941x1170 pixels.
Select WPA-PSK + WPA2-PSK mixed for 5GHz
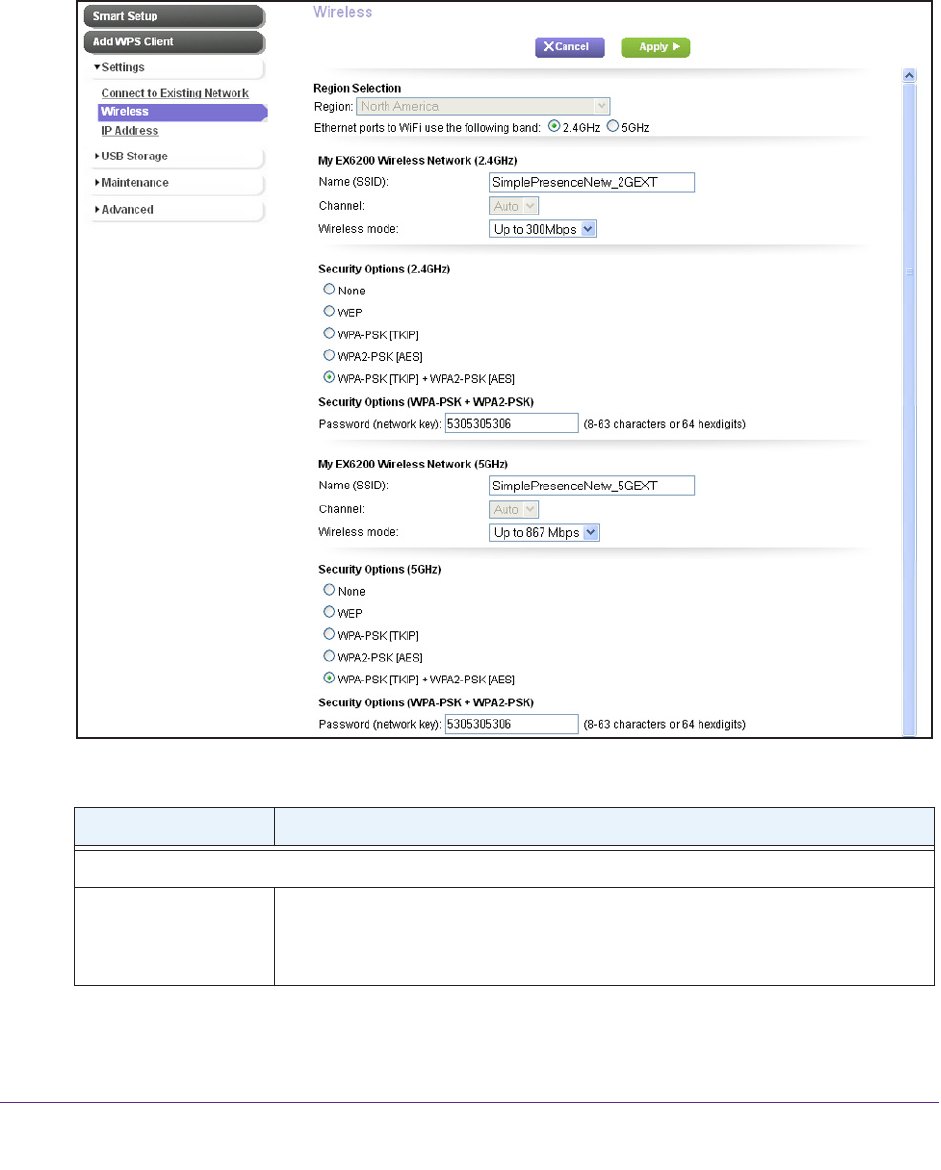click(329, 678)
